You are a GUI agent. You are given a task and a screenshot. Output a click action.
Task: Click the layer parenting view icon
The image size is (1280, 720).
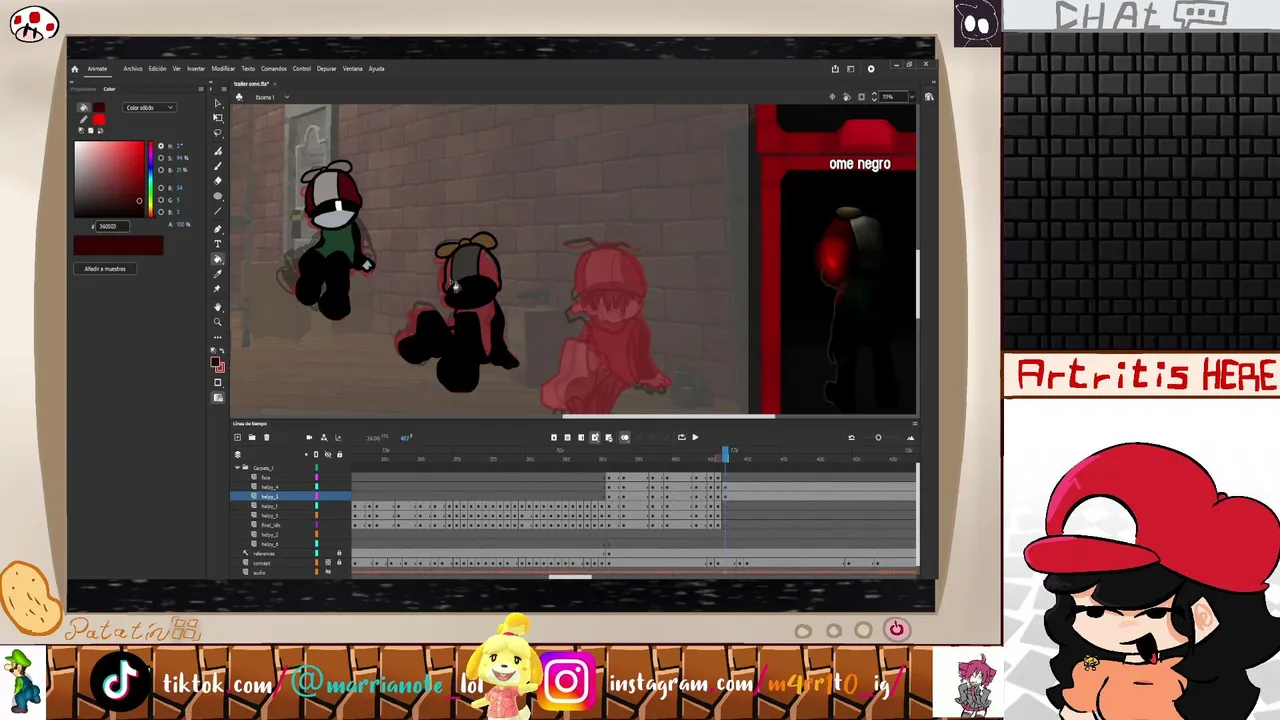[323, 437]
